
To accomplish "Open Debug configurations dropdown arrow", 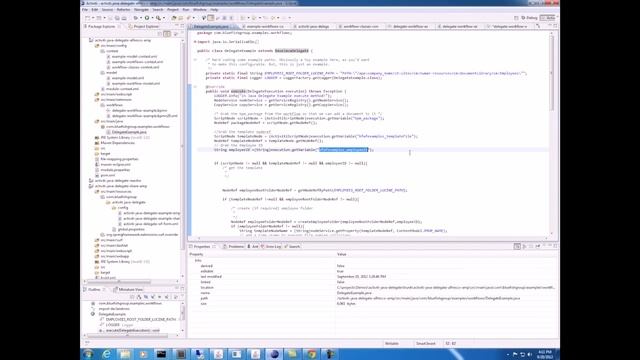I will pyautogui.click(x=141, y=18).
